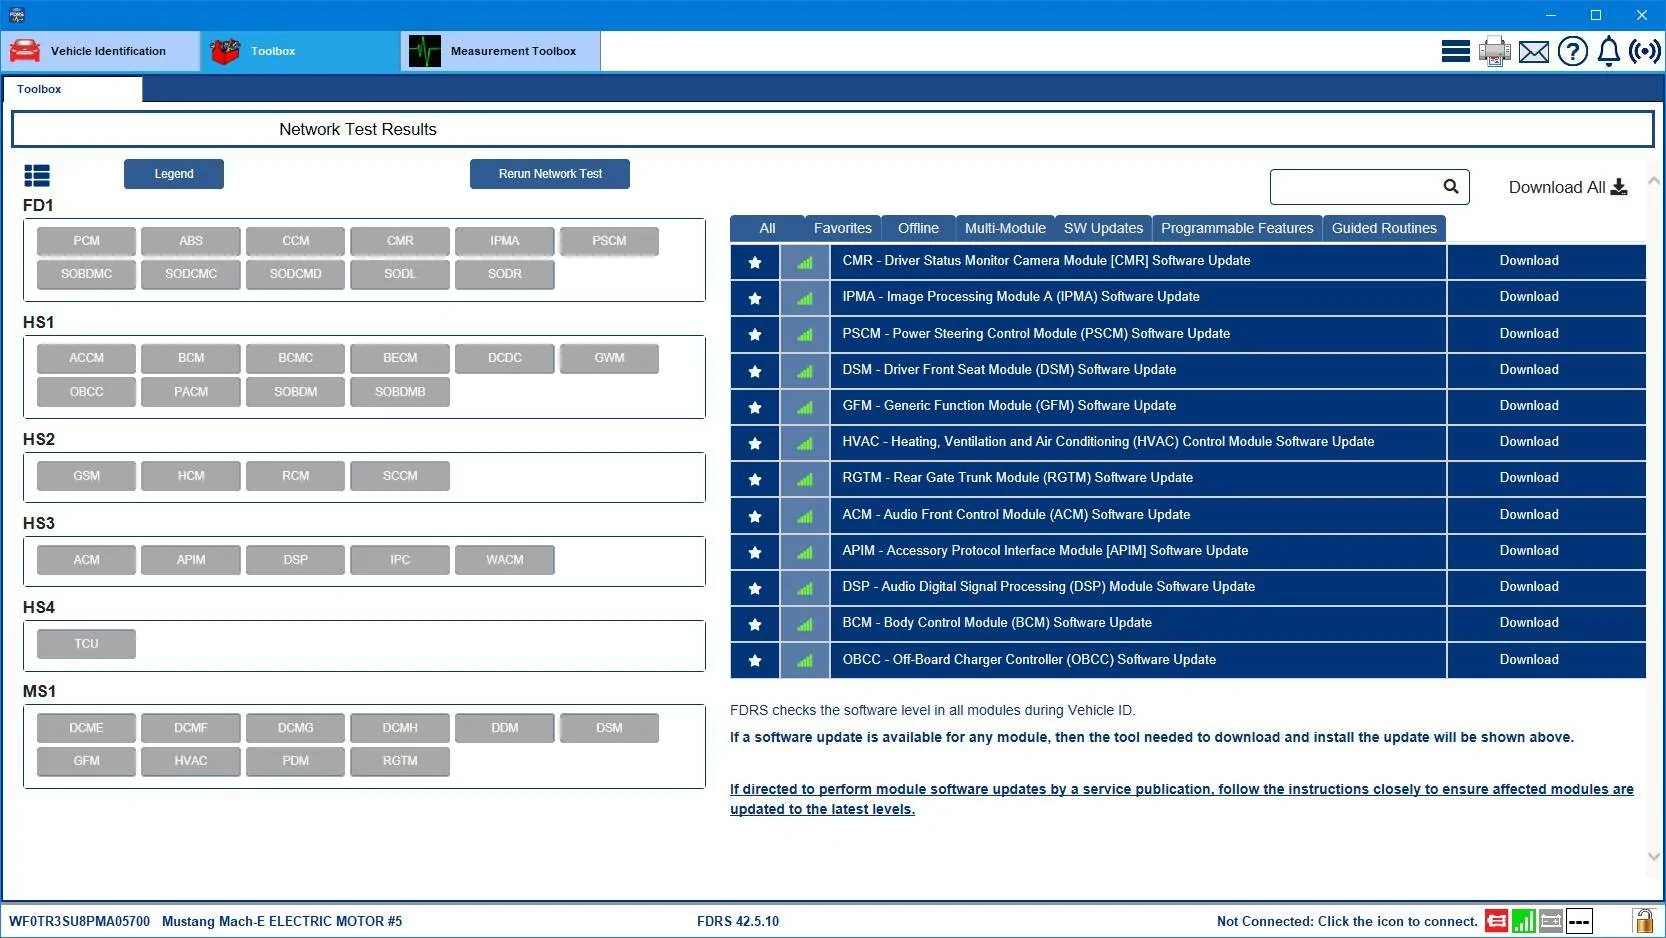
Task: Click the signal icon on the PSCM update row
Action: (805, 334)
